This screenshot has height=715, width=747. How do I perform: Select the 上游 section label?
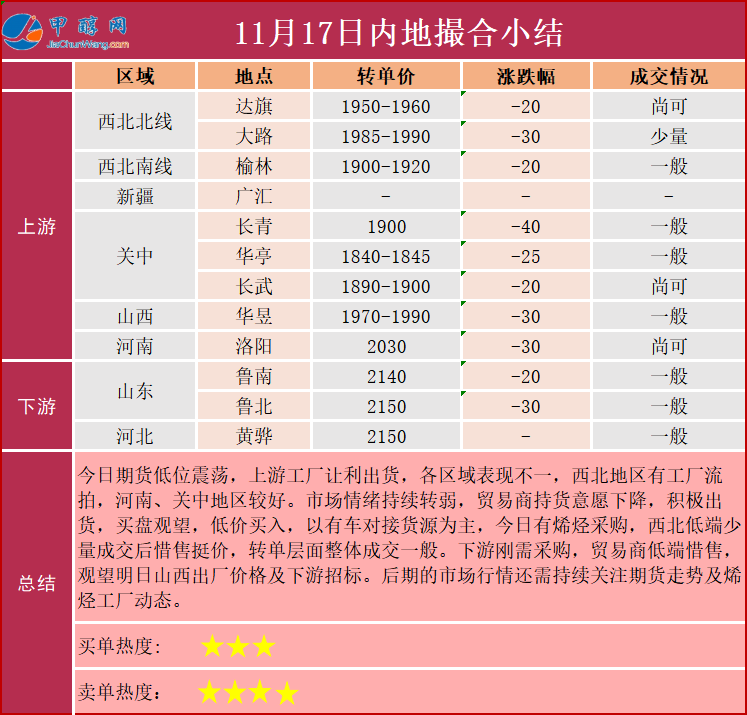[37, 226]
